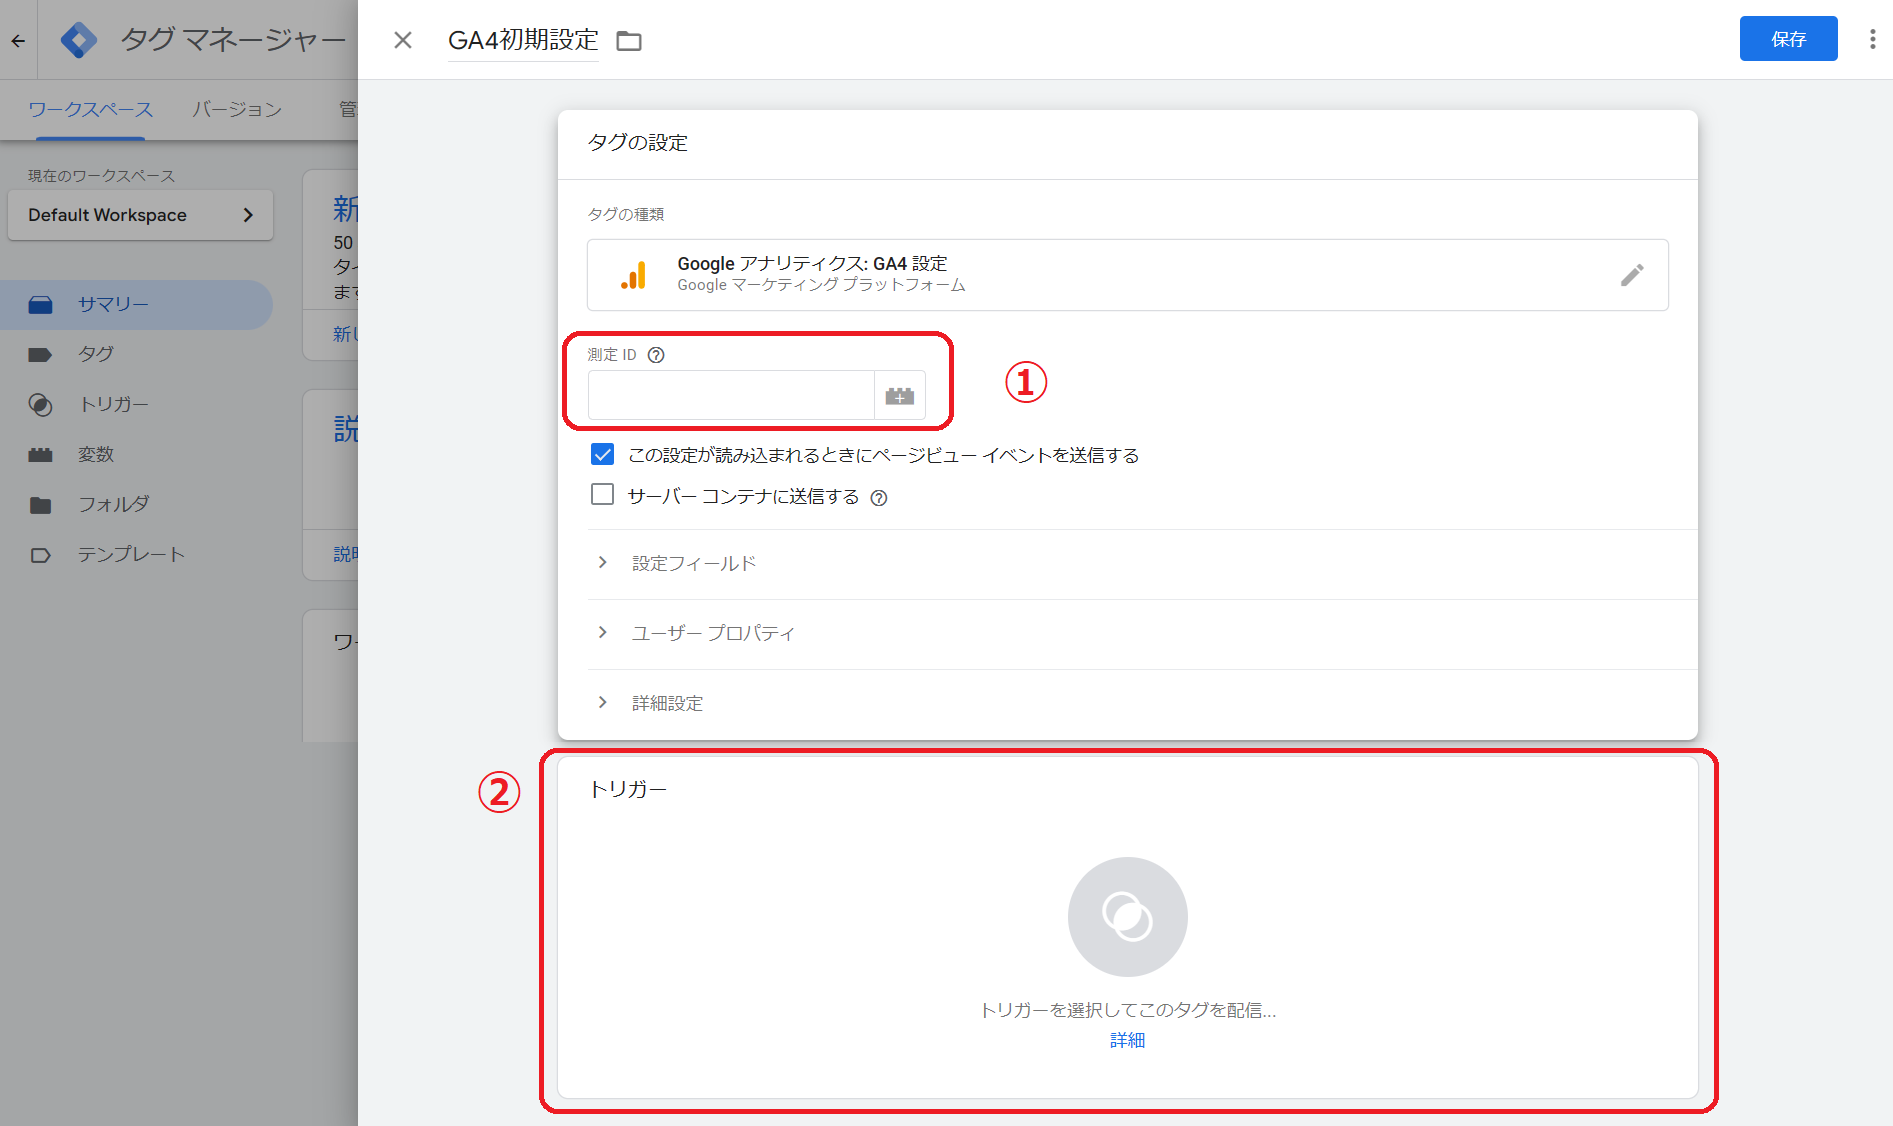Click the タグの種類 label
The image size is (1893, 1126).
tap(626, 214)
